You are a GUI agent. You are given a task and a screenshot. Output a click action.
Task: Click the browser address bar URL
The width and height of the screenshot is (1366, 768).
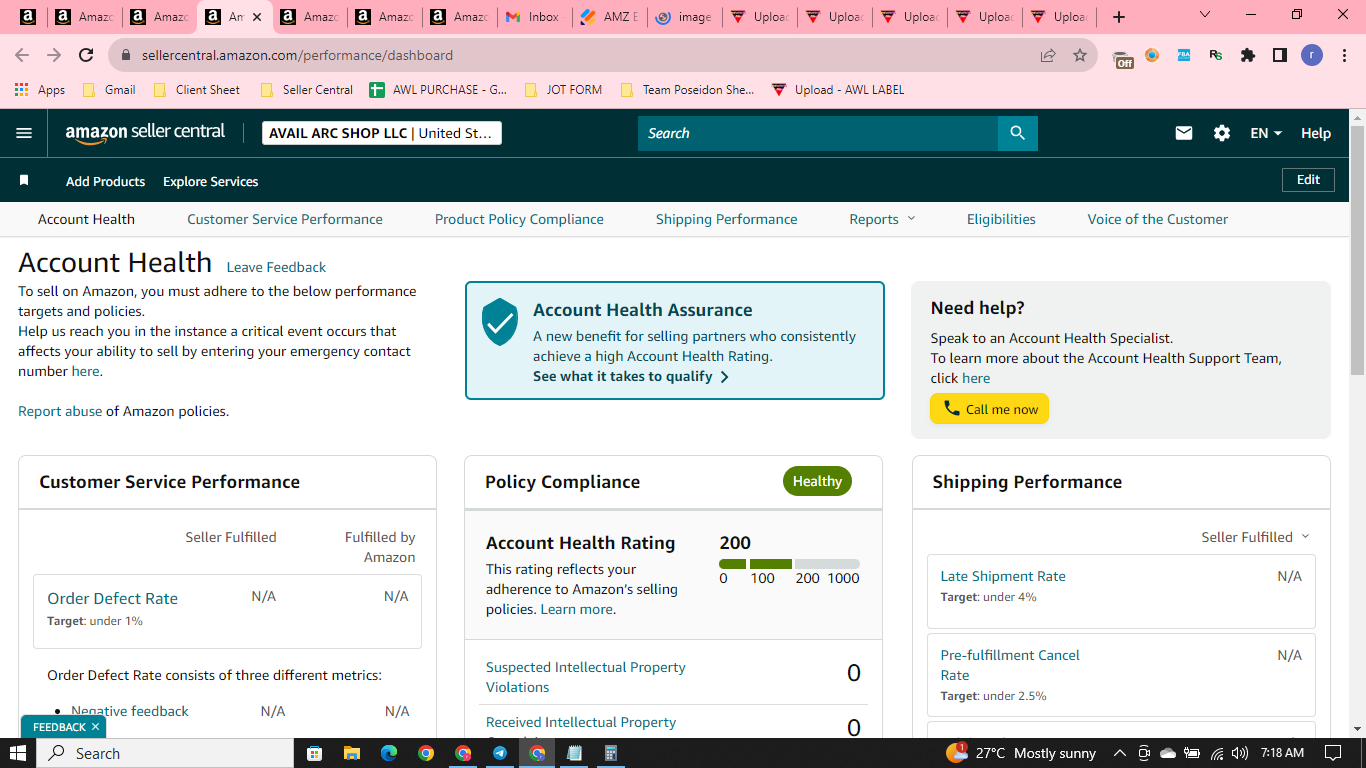click(x=297, y=55)
